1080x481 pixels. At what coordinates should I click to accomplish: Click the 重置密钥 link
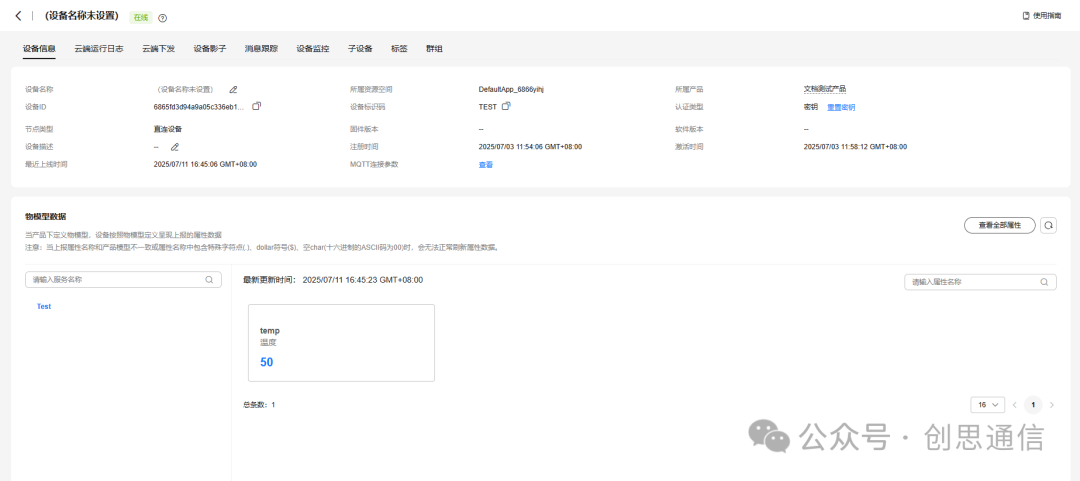(x=841, y=108)
